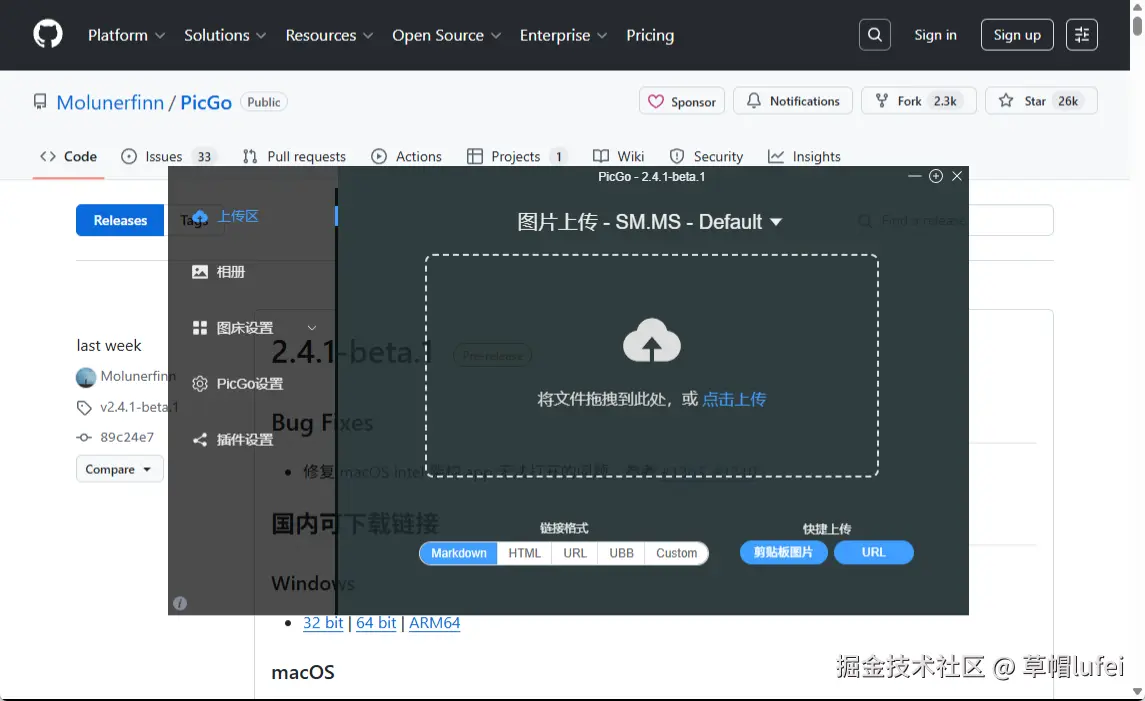Viewport: 1145px width, 701px height.
Task: Download the Windows 32 bit link
Action: point(323,623)
